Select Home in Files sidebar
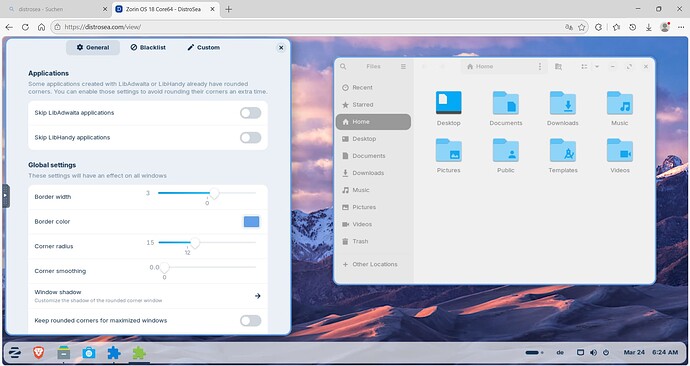The height and width of the screenshot is (366, 690). point(374,122)
